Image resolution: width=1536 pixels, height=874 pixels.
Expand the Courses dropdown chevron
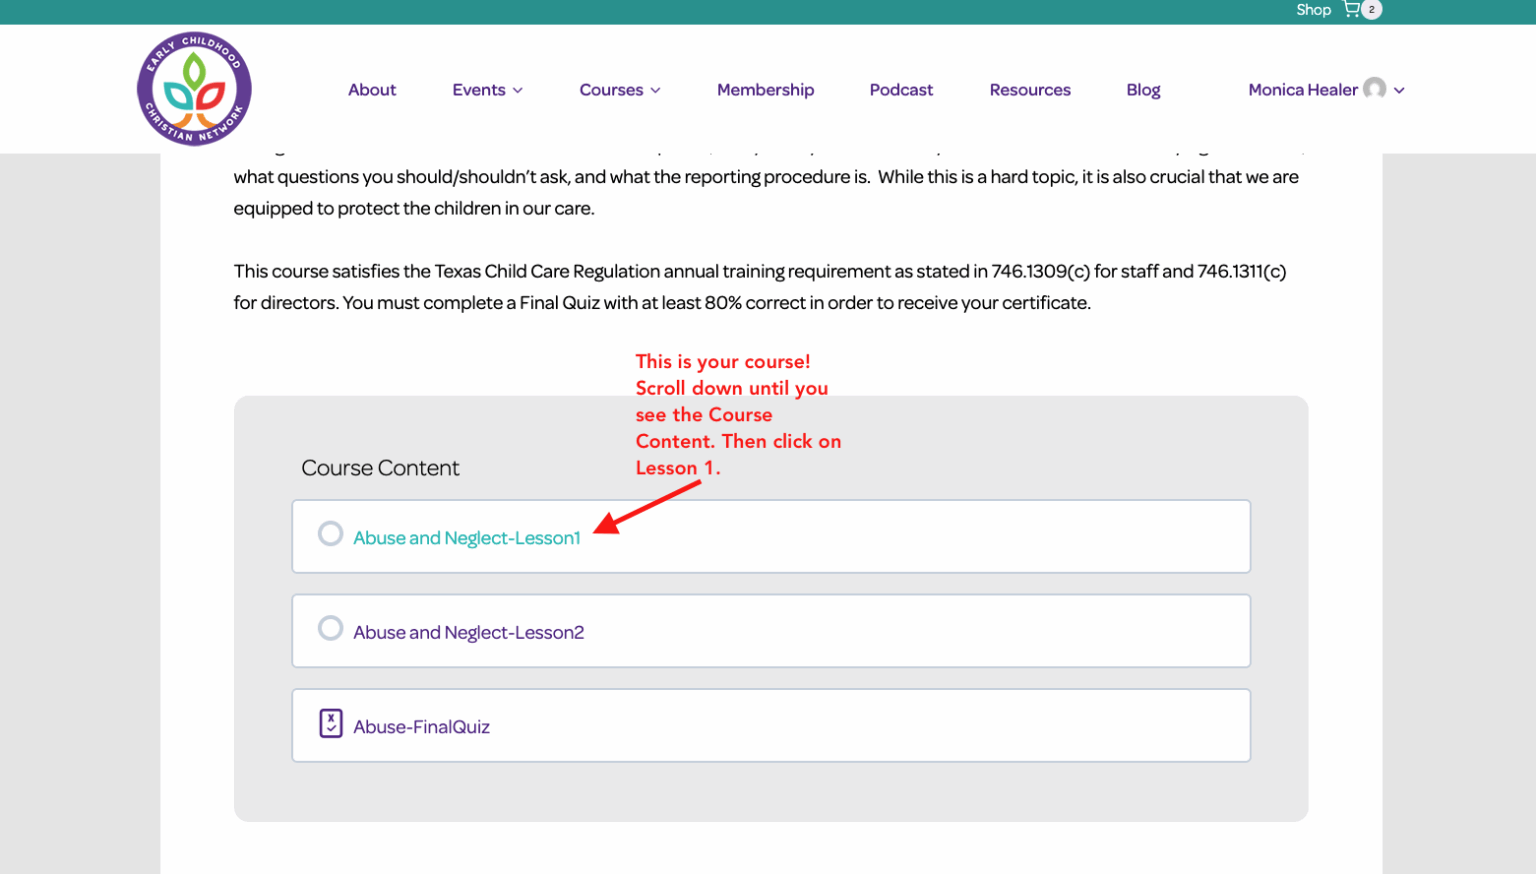656,90
